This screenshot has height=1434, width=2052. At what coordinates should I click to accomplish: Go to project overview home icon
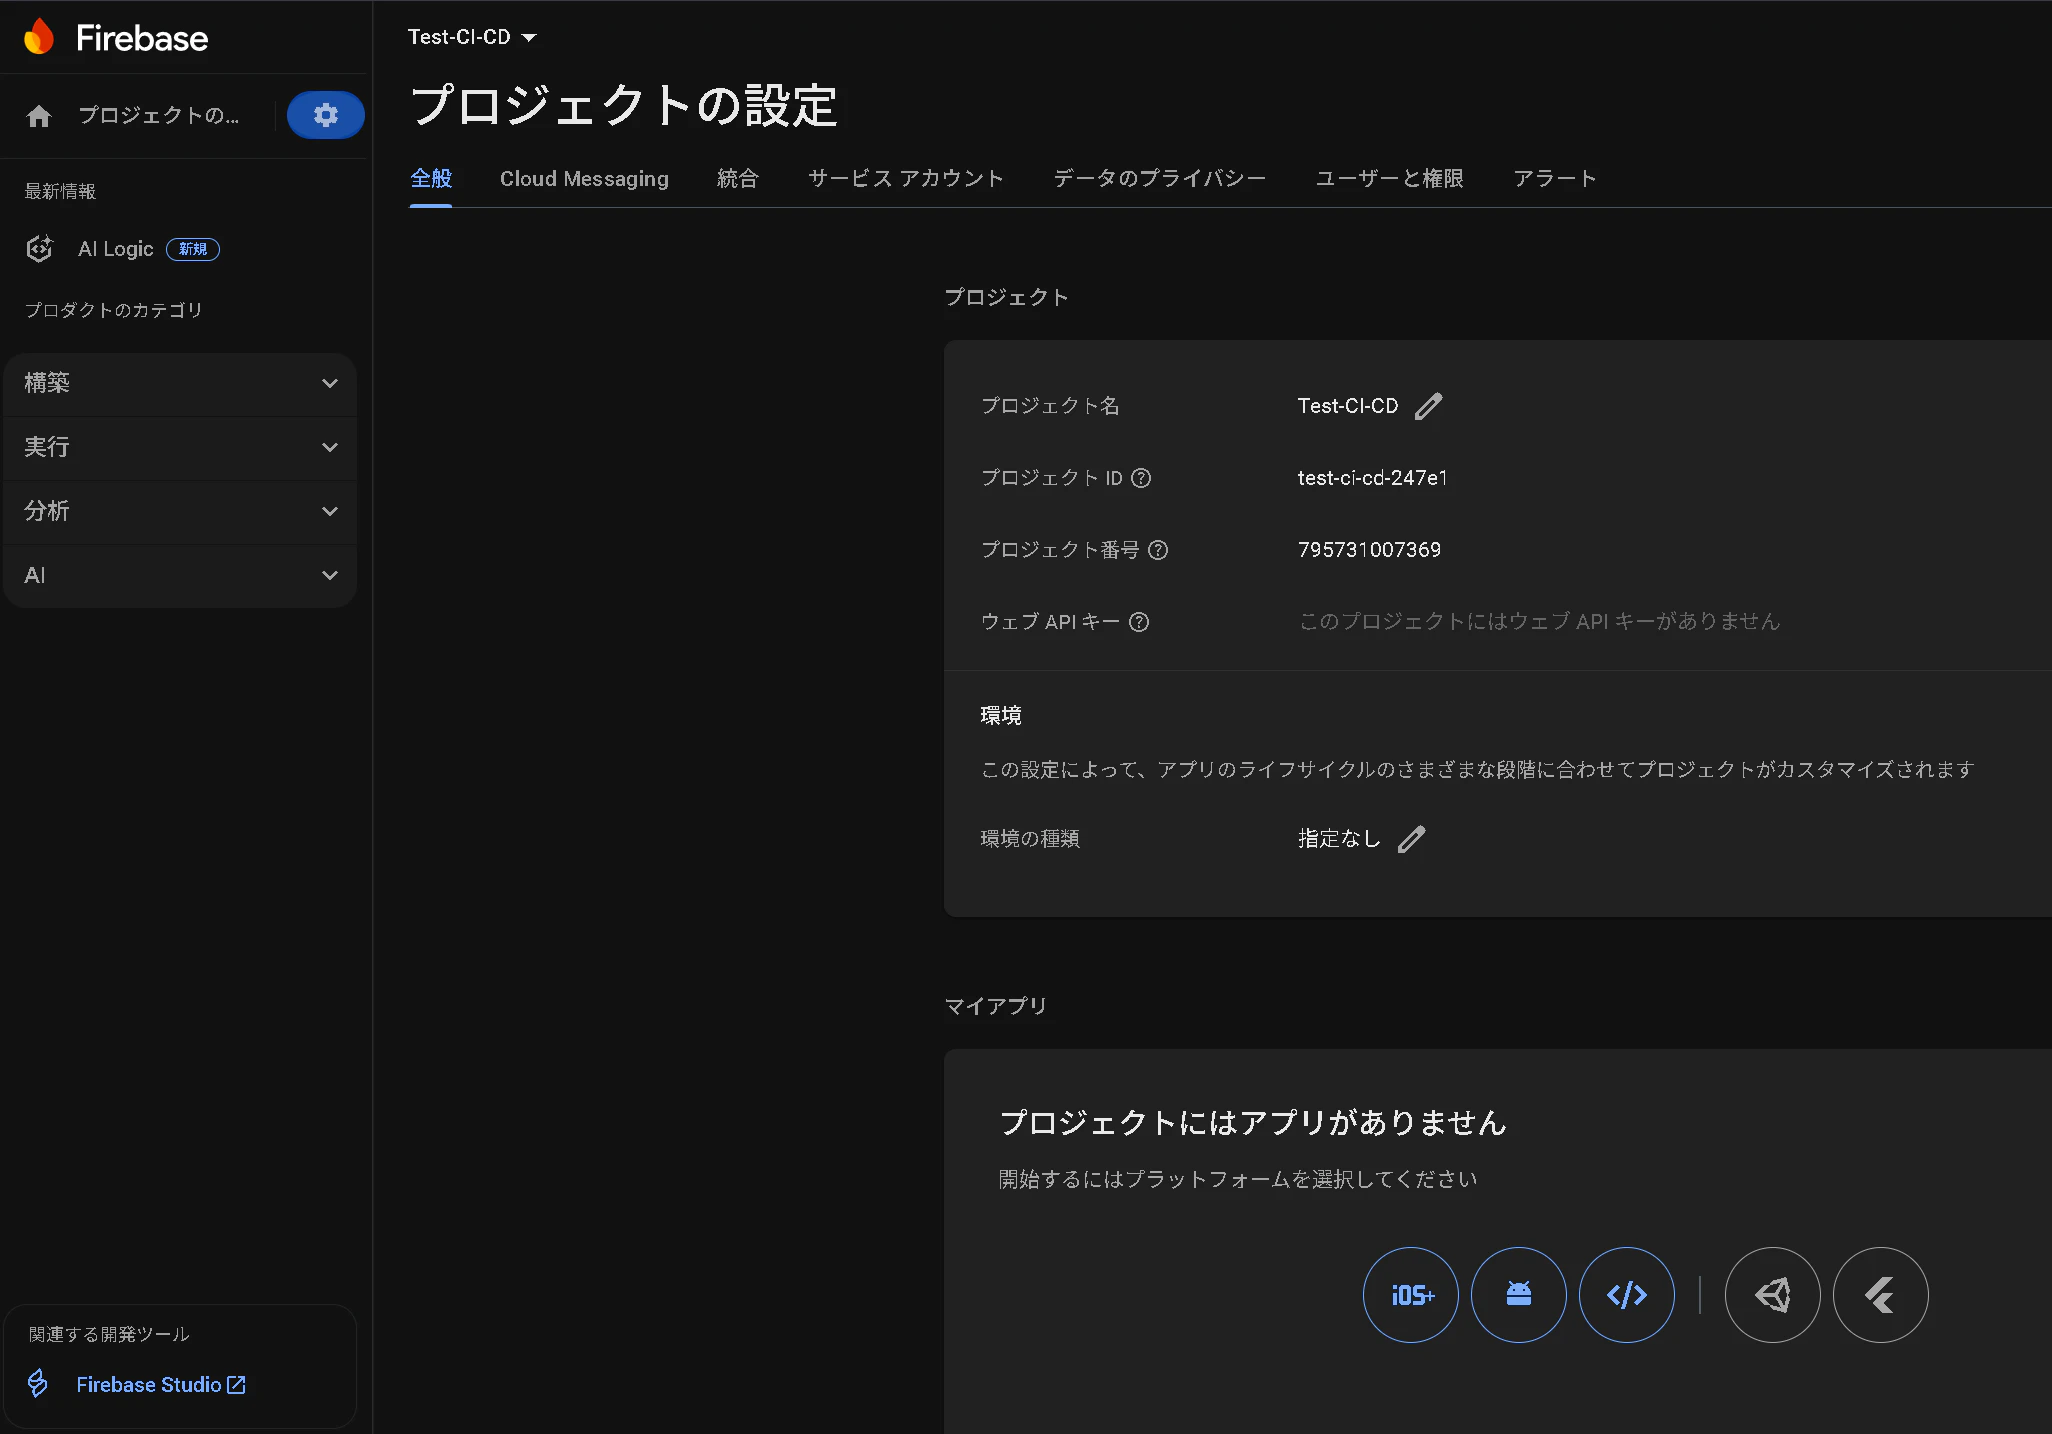point(39,116)
